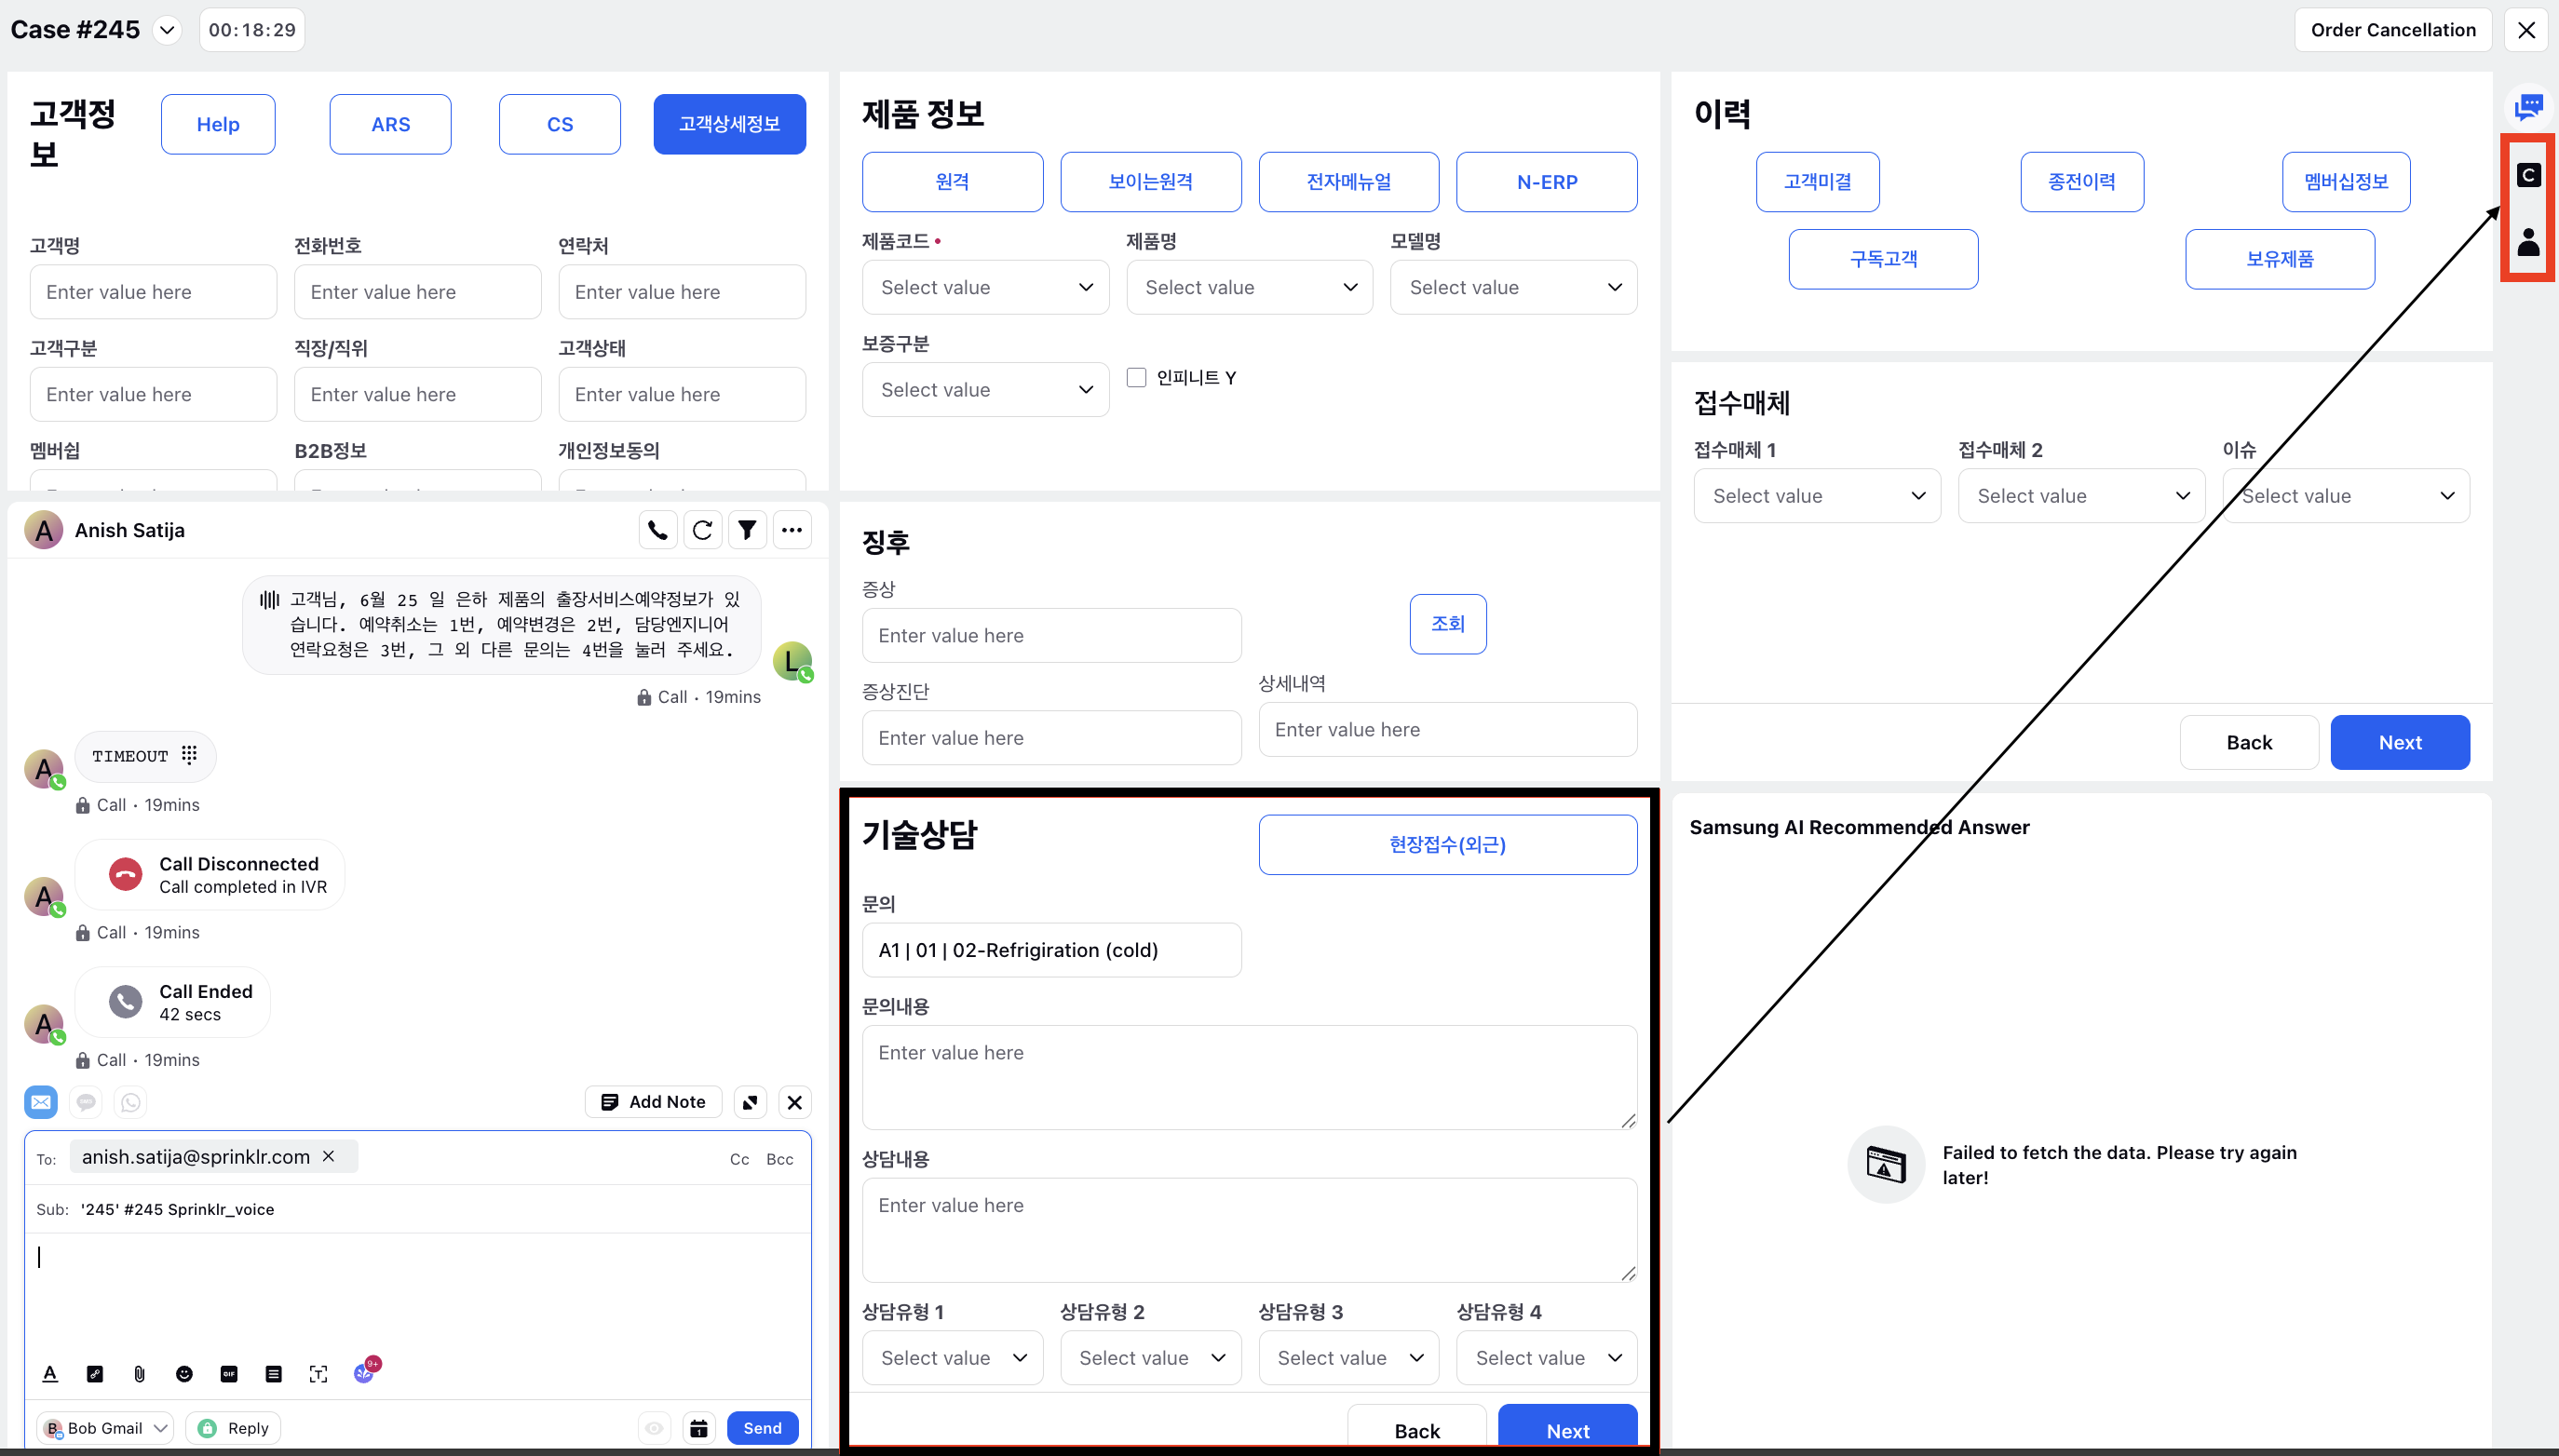Click the preview eye icon near Send
The image size is (2559, 1456).
click(x=654, y=1428)
